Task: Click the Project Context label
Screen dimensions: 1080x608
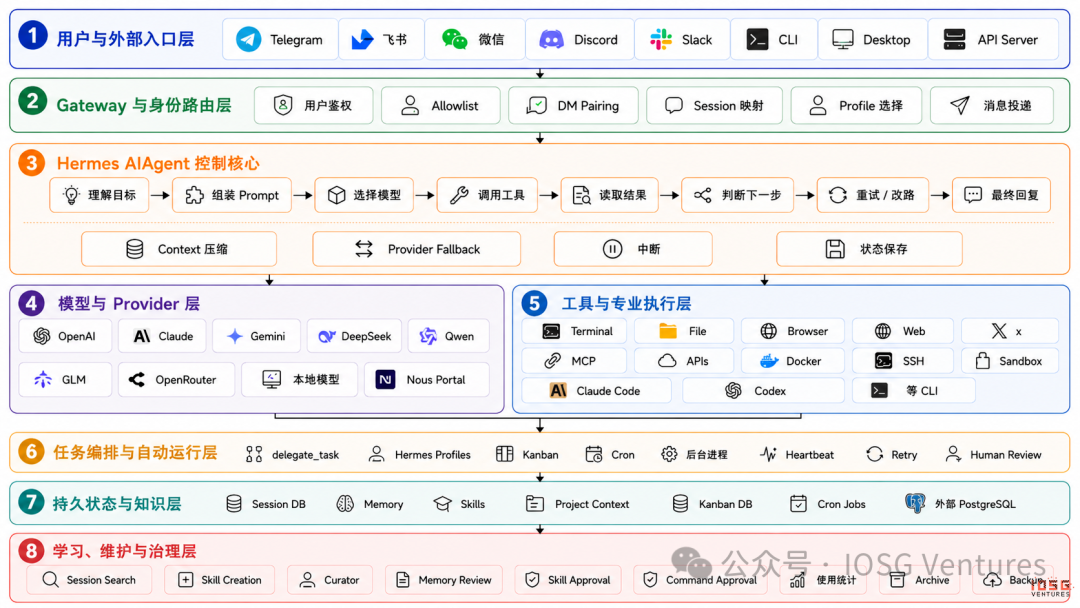Action: [x=592, y=504]
